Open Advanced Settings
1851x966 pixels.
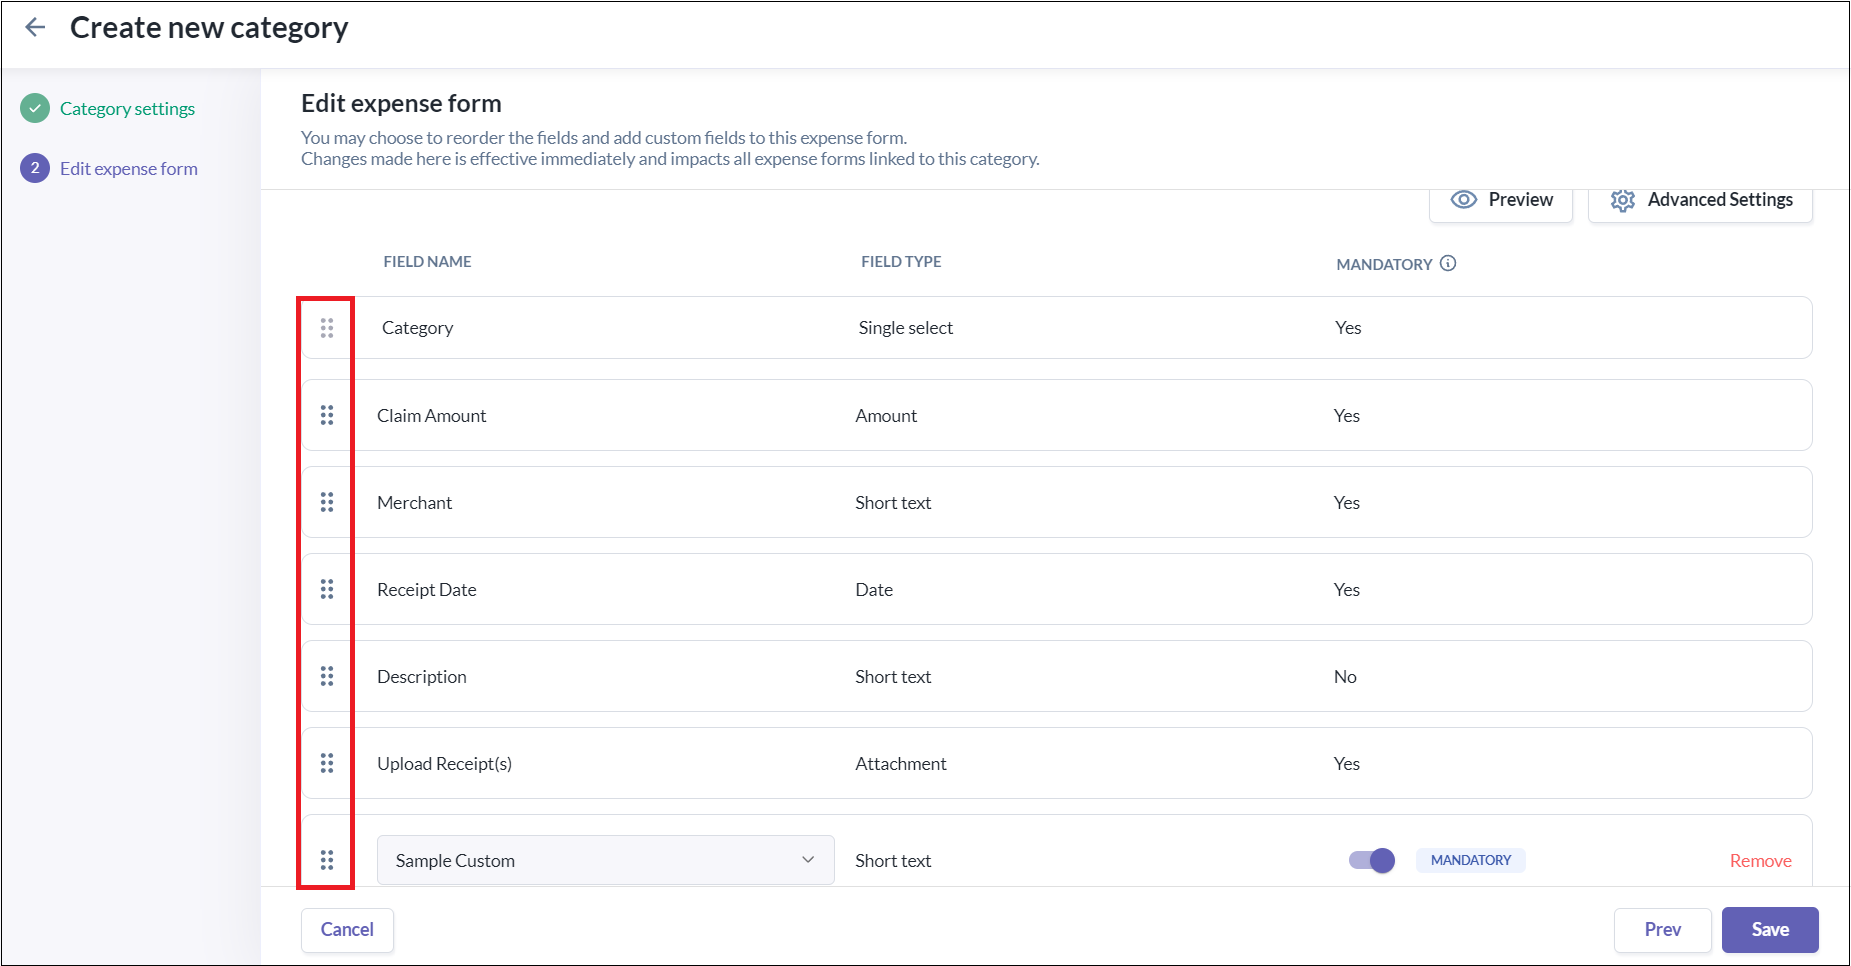click(x=1700, y=200)
